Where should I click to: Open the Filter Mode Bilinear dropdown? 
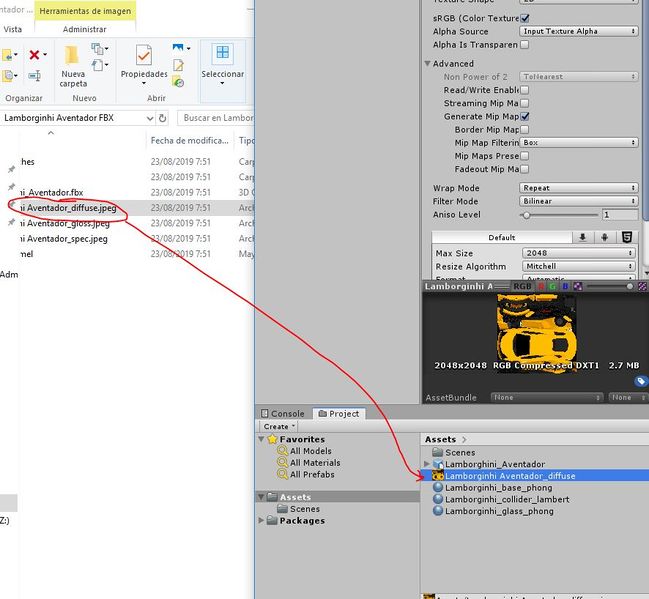(x=579, y=201)
